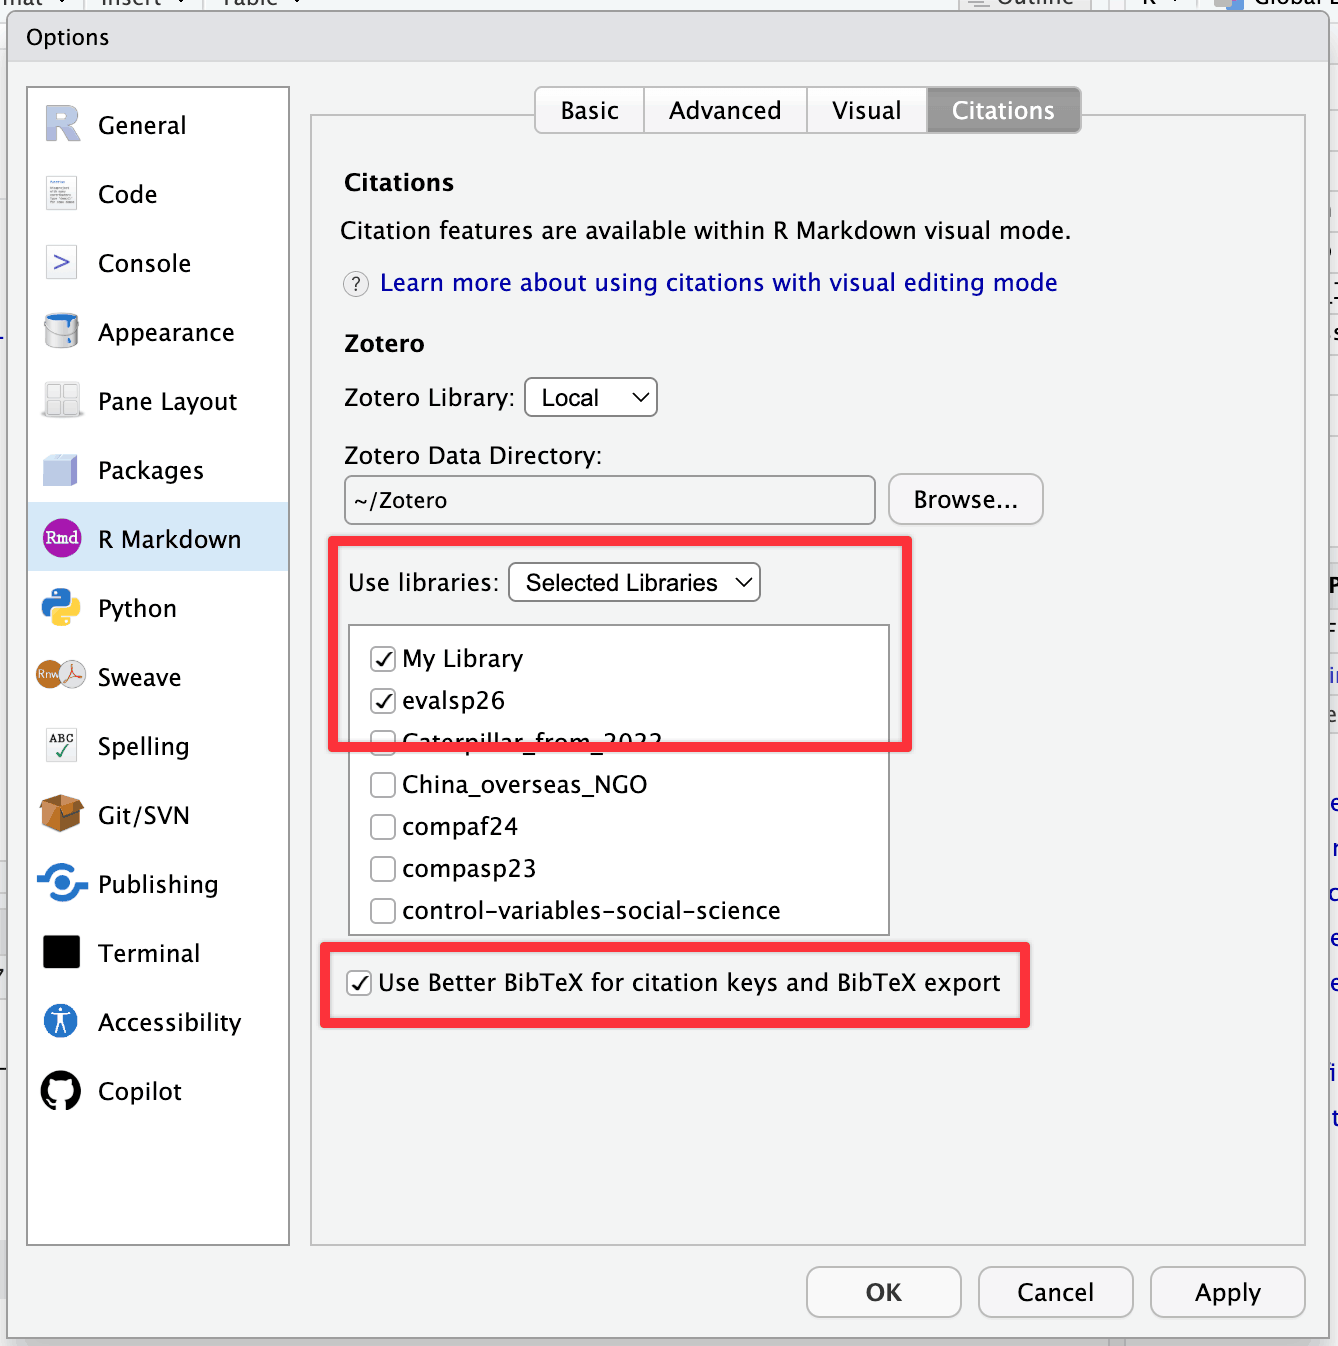Open the Copilot settings icon
Screen dimensions: 1338x1346
pos(62,1091)
